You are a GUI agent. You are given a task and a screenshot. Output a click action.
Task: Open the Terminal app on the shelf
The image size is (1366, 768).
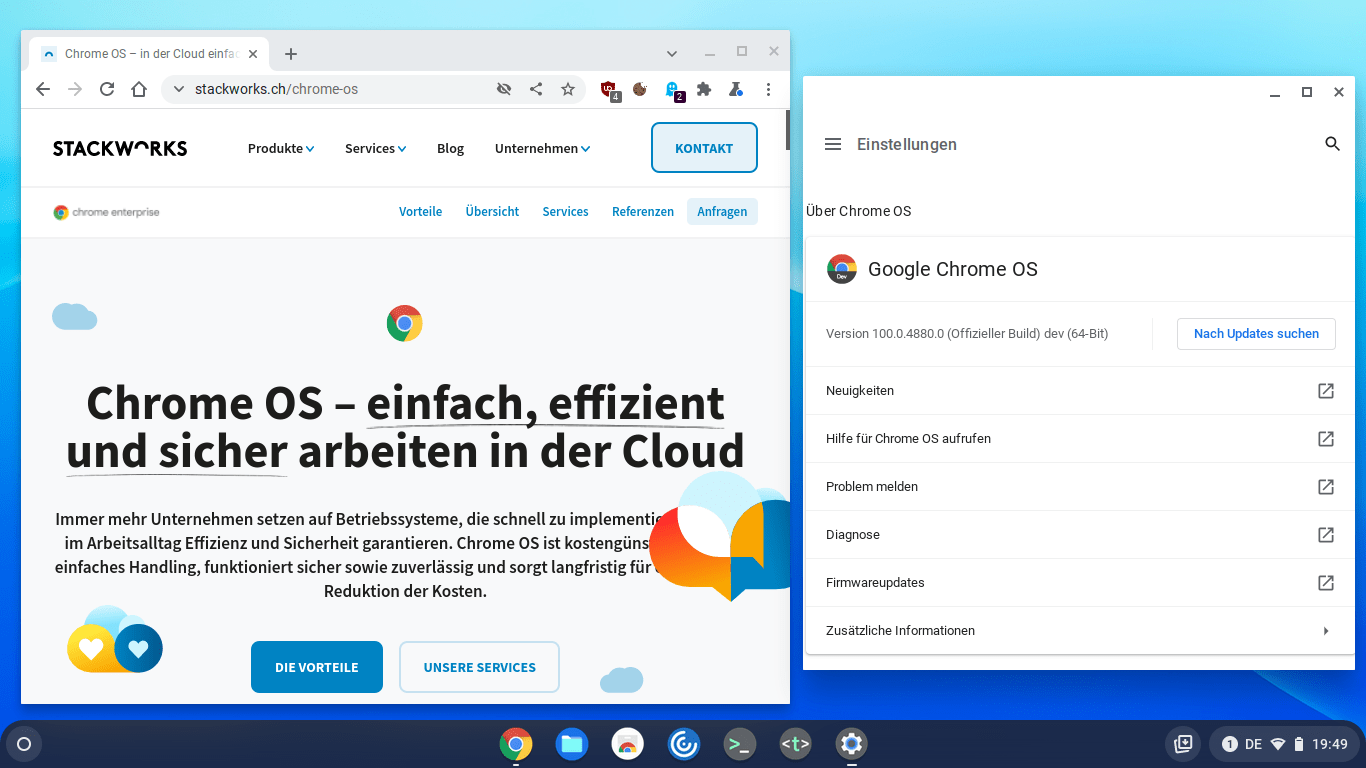point(740,744)
